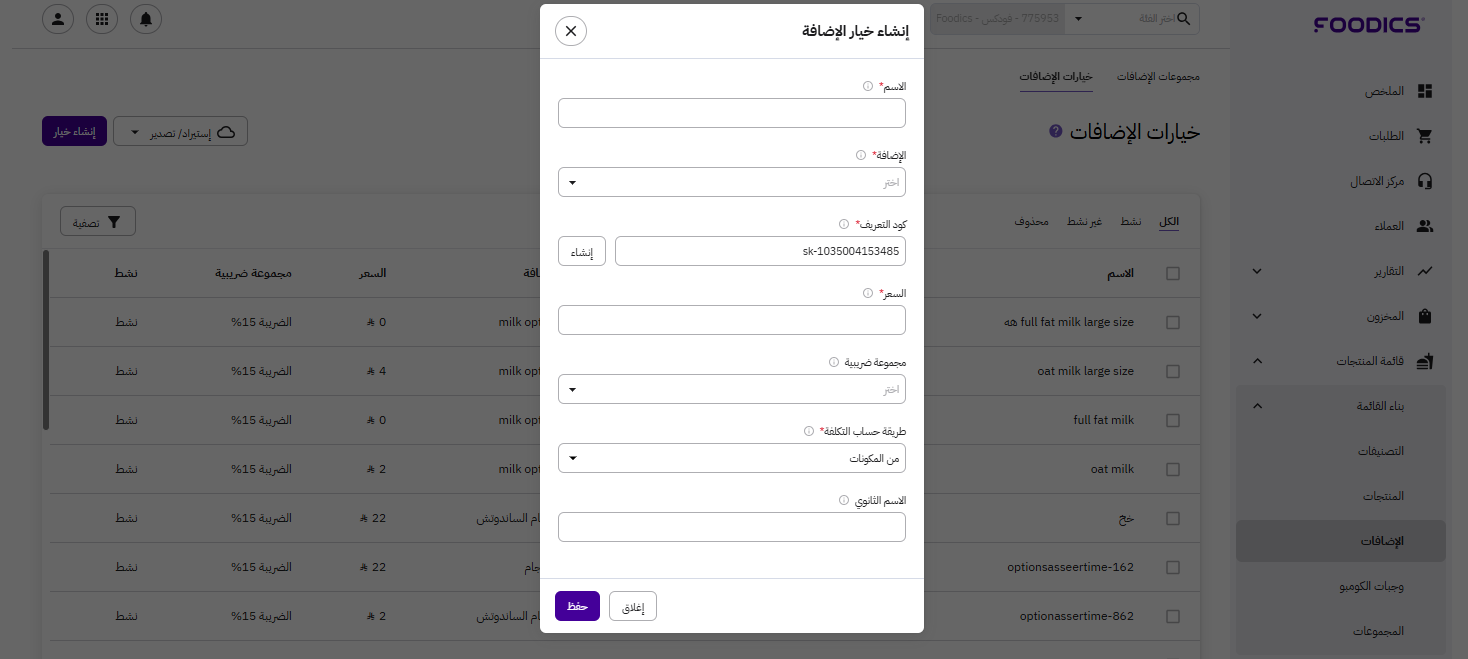
Task: Expand the طريقة حساب التكلفة dropdown
Action: pos(732,458)
